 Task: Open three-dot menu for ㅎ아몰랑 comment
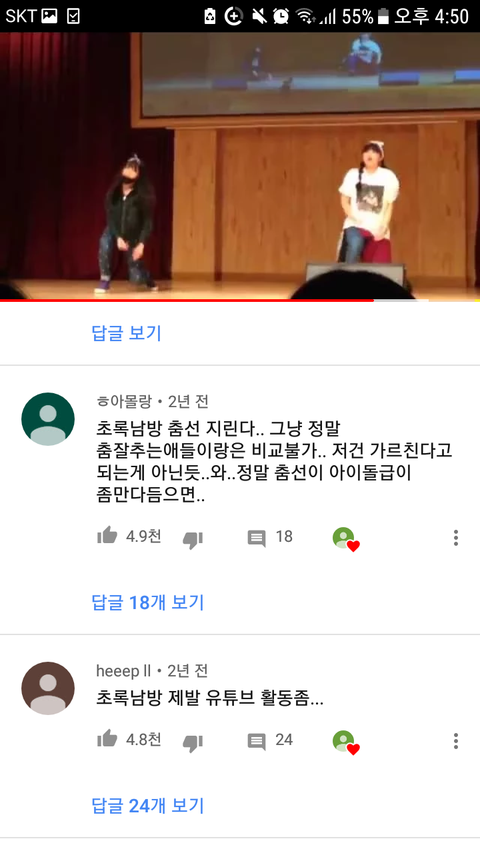pyautogui.click(x=456, y=537)
